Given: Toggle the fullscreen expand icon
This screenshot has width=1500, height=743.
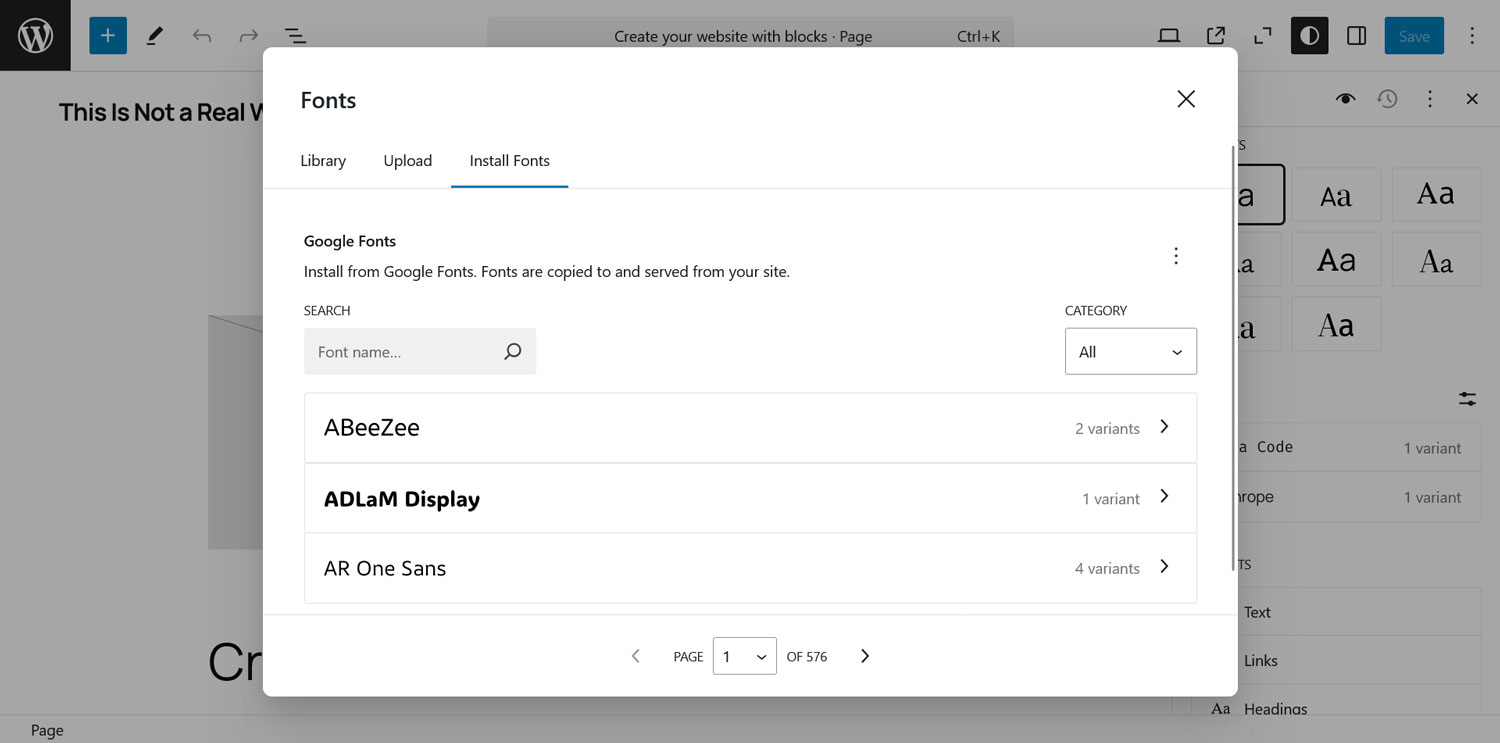Looking at the screenshot, I should click(x=1263, y=36).
